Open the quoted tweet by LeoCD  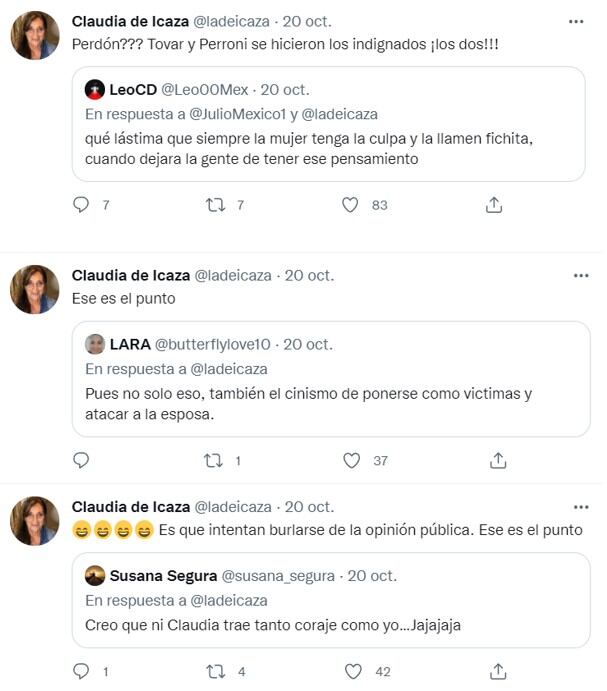328,151
